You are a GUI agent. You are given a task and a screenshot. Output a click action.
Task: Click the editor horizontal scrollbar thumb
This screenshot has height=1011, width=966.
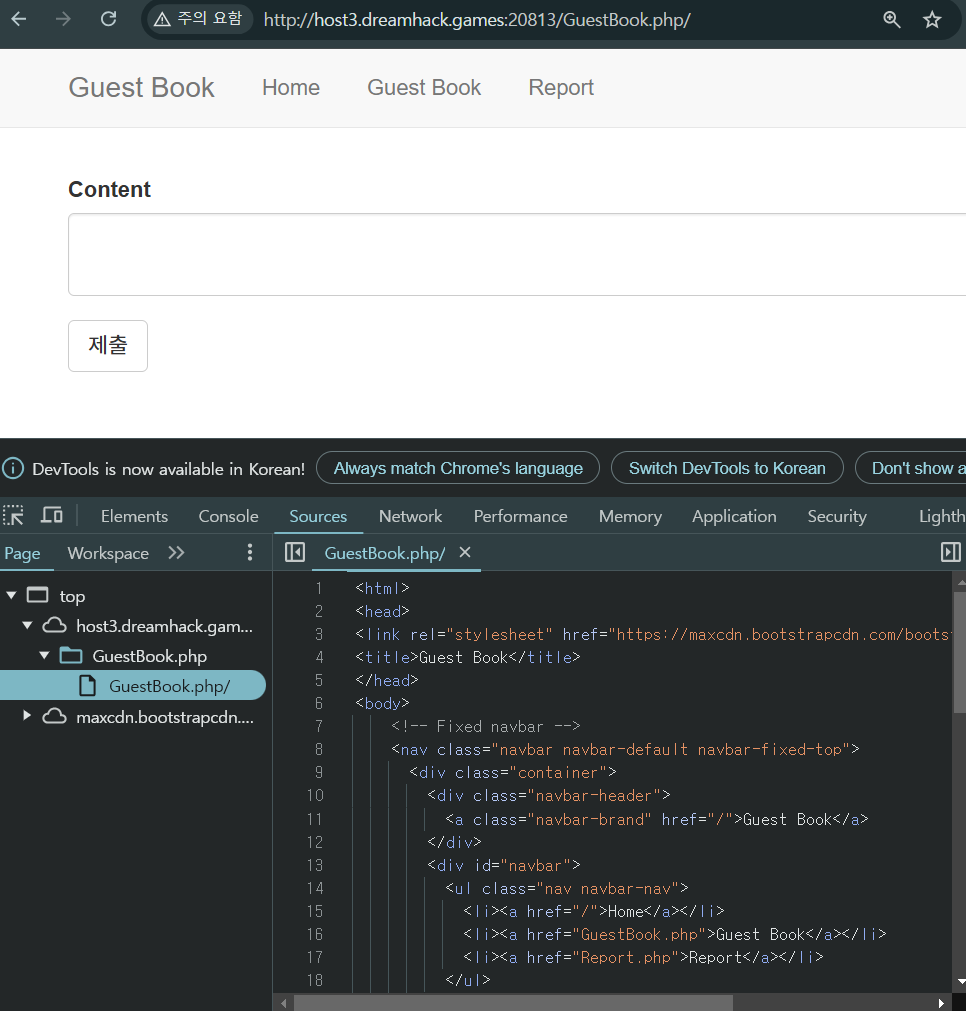pyautogui.click(x=513, y=1003)
